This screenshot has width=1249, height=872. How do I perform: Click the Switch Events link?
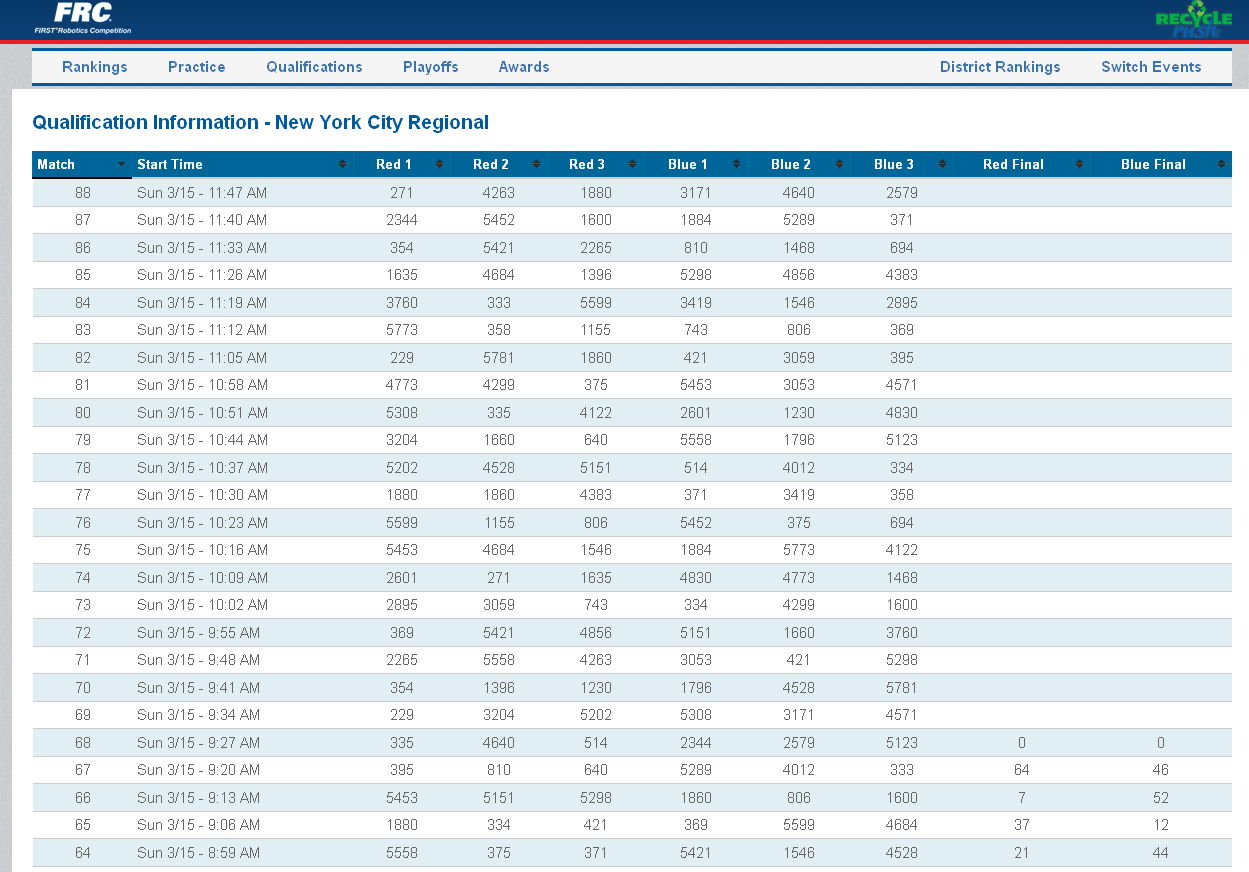coord(1151,67)
